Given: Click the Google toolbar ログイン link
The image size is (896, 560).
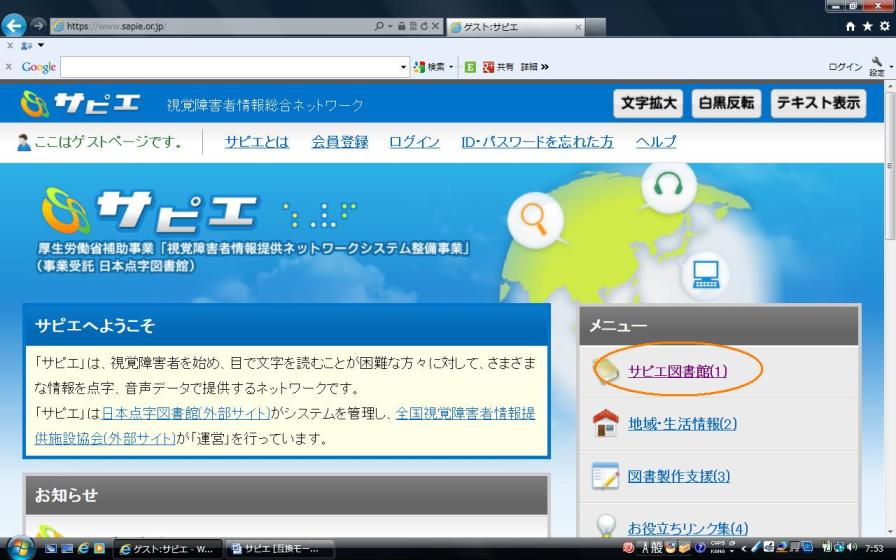Looking at the screenshot, I should coord(845,67).
